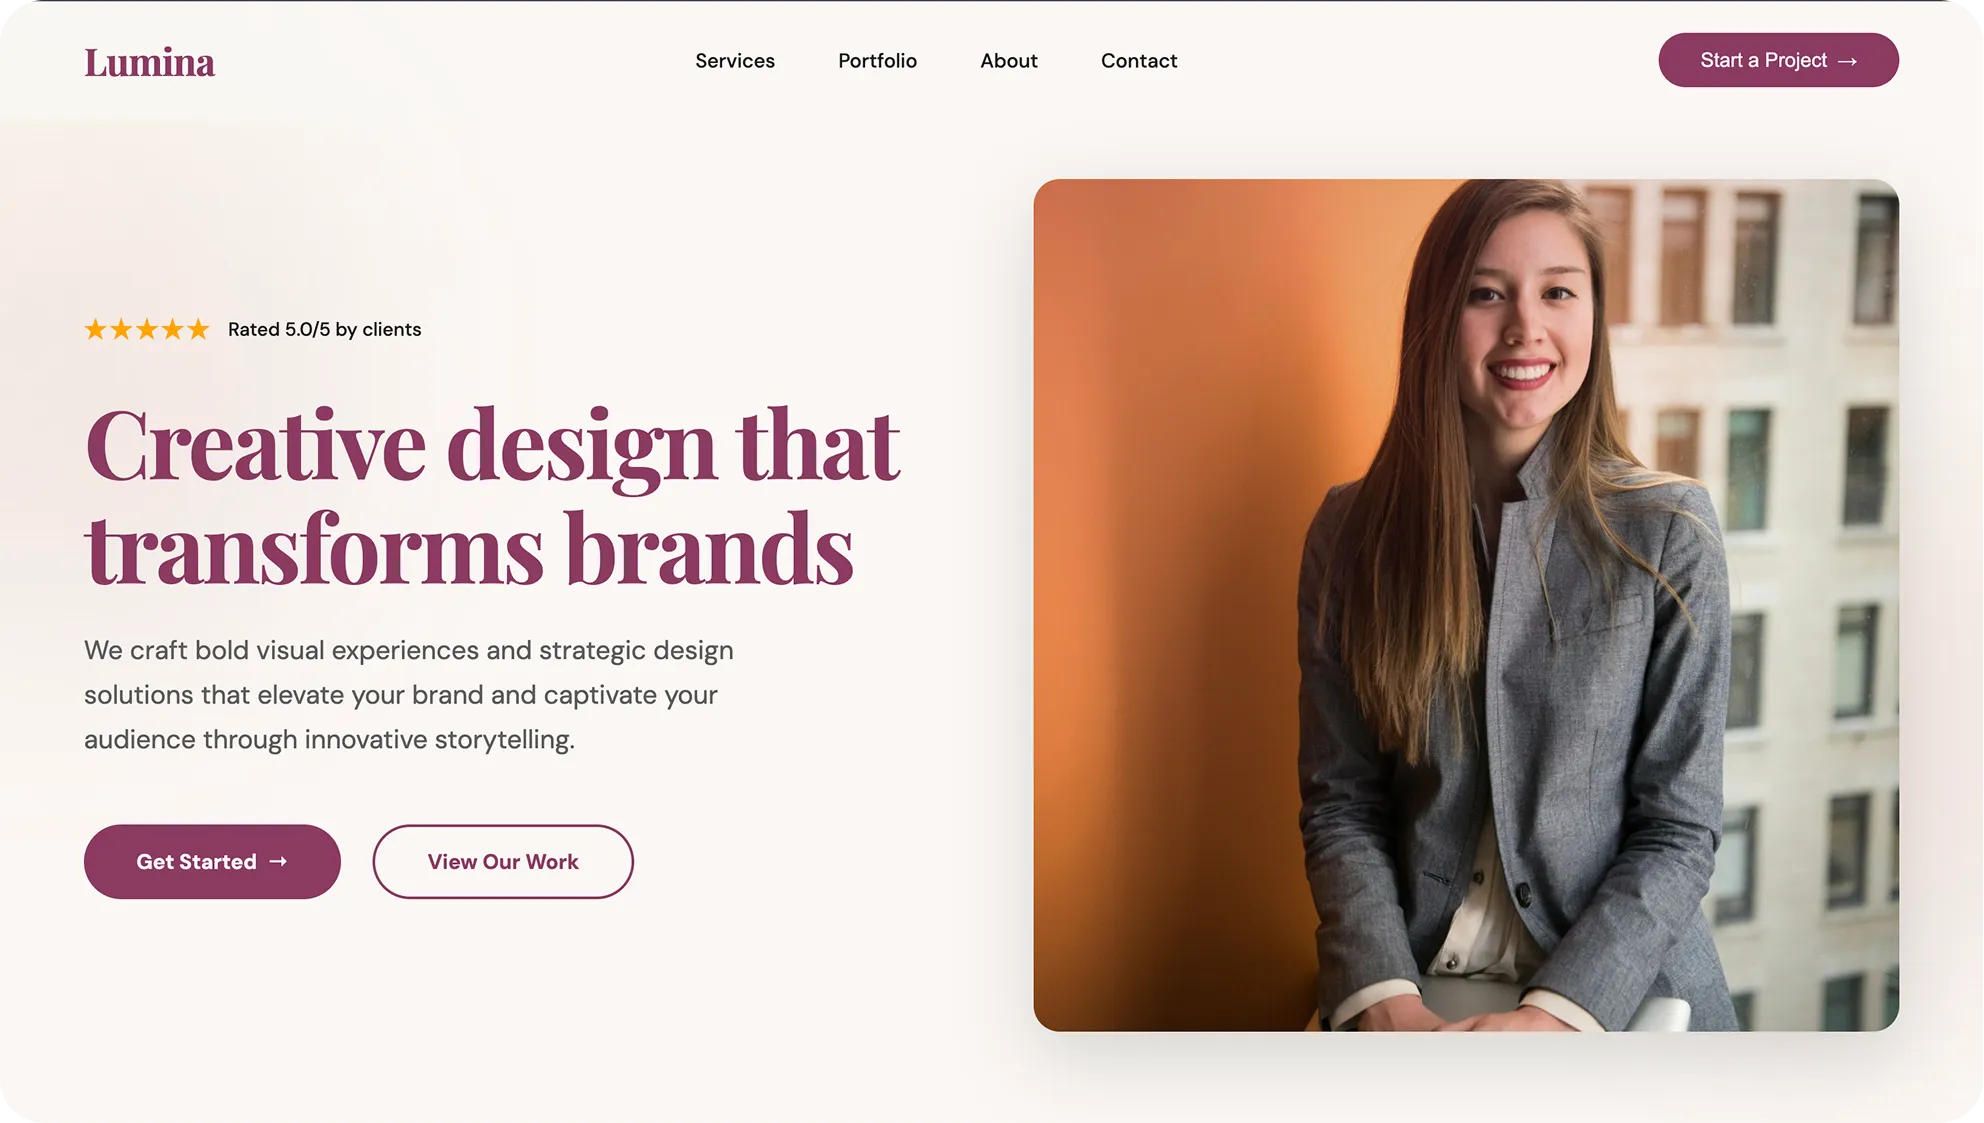Go to the Portfolio page

[x=877, y=61]
